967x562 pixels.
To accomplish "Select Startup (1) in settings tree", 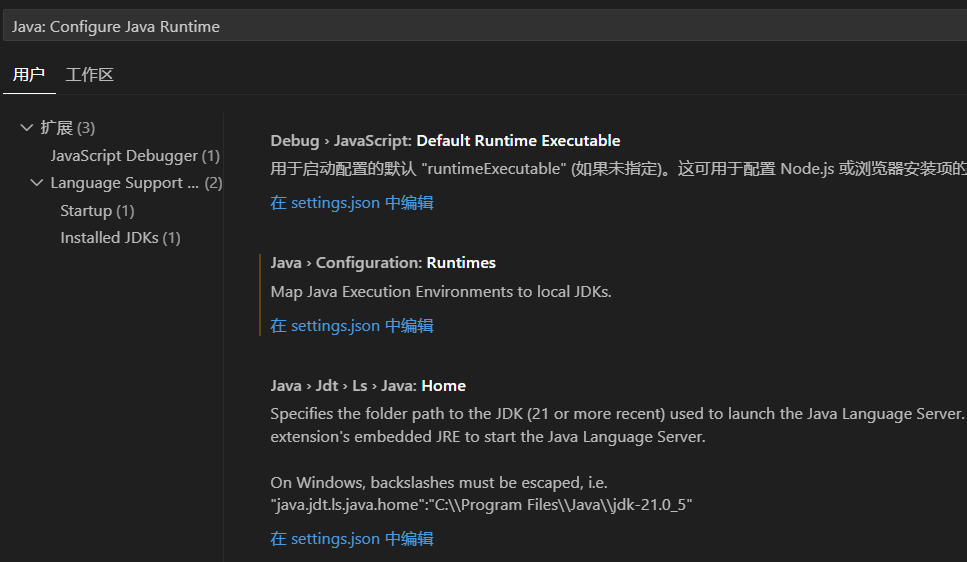I will (x=97, y=210).
